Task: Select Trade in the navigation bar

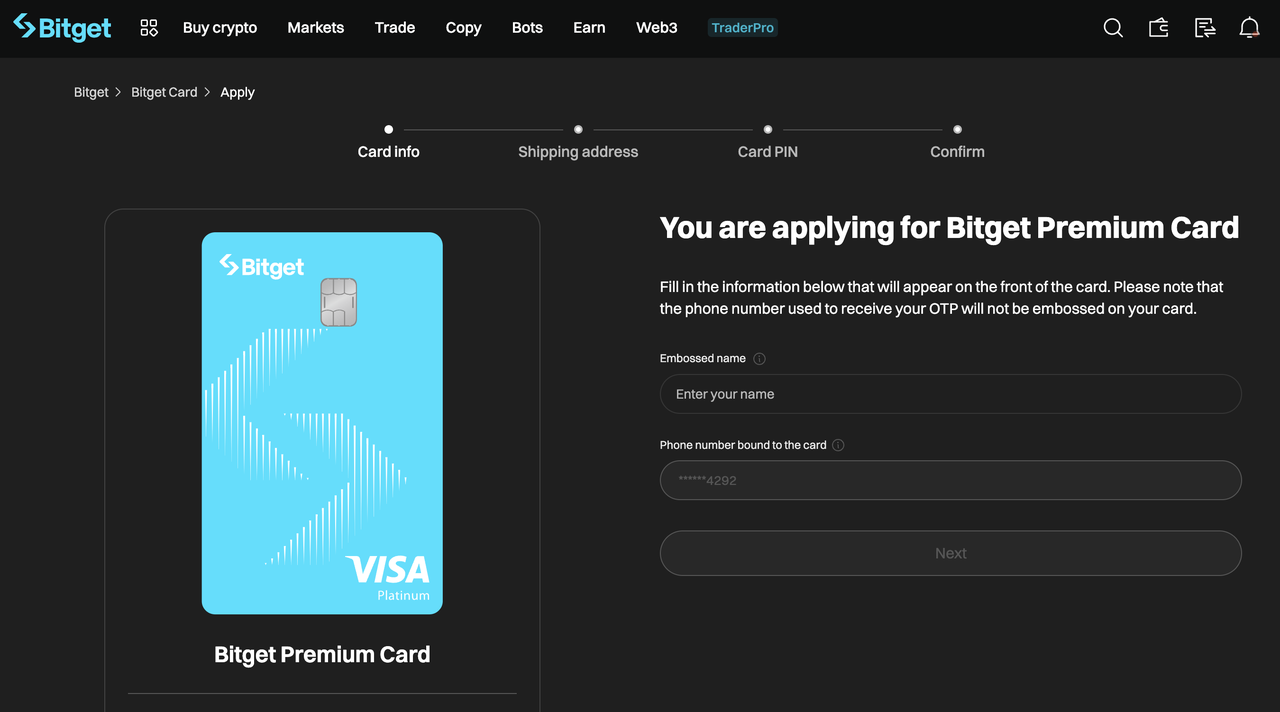Action: 394,27
